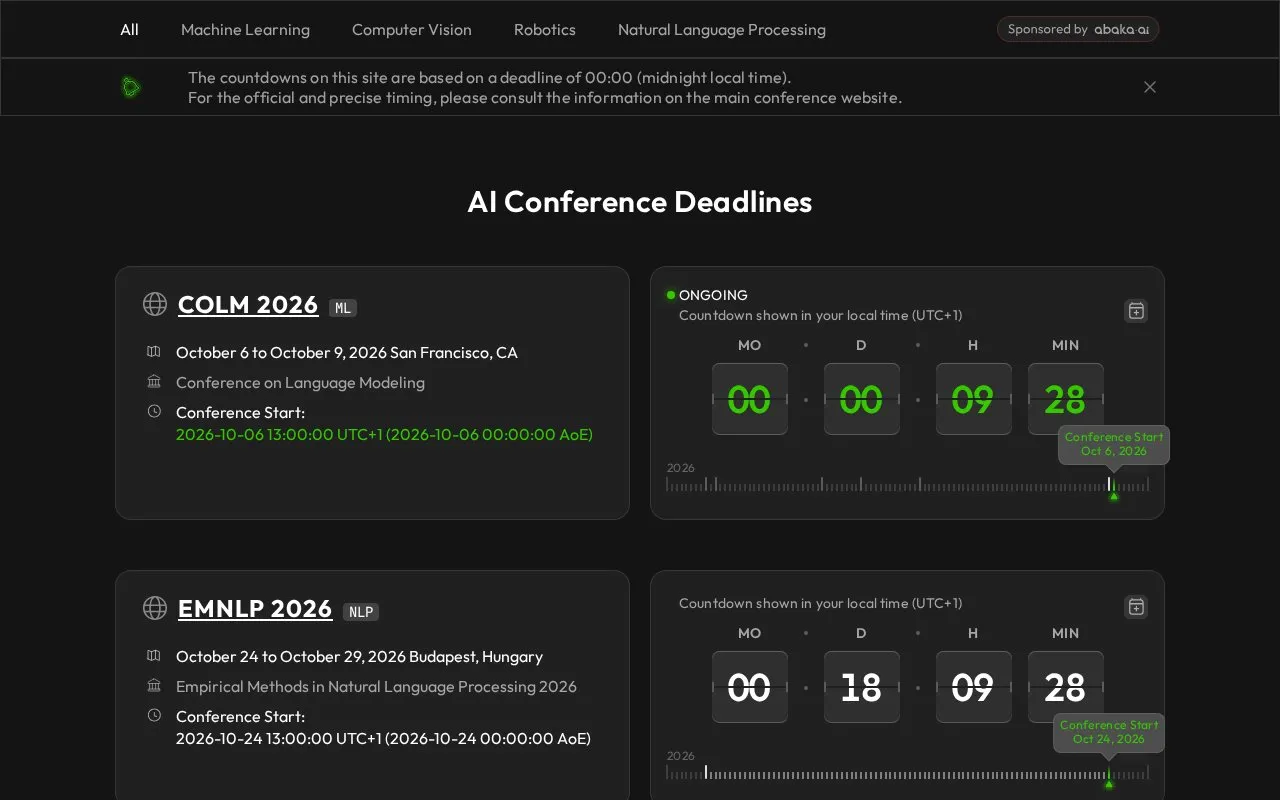This screenshot has height=800, width=1280.
Task: Dismiss the countdown notice banner
Action: coord(1150,87)
